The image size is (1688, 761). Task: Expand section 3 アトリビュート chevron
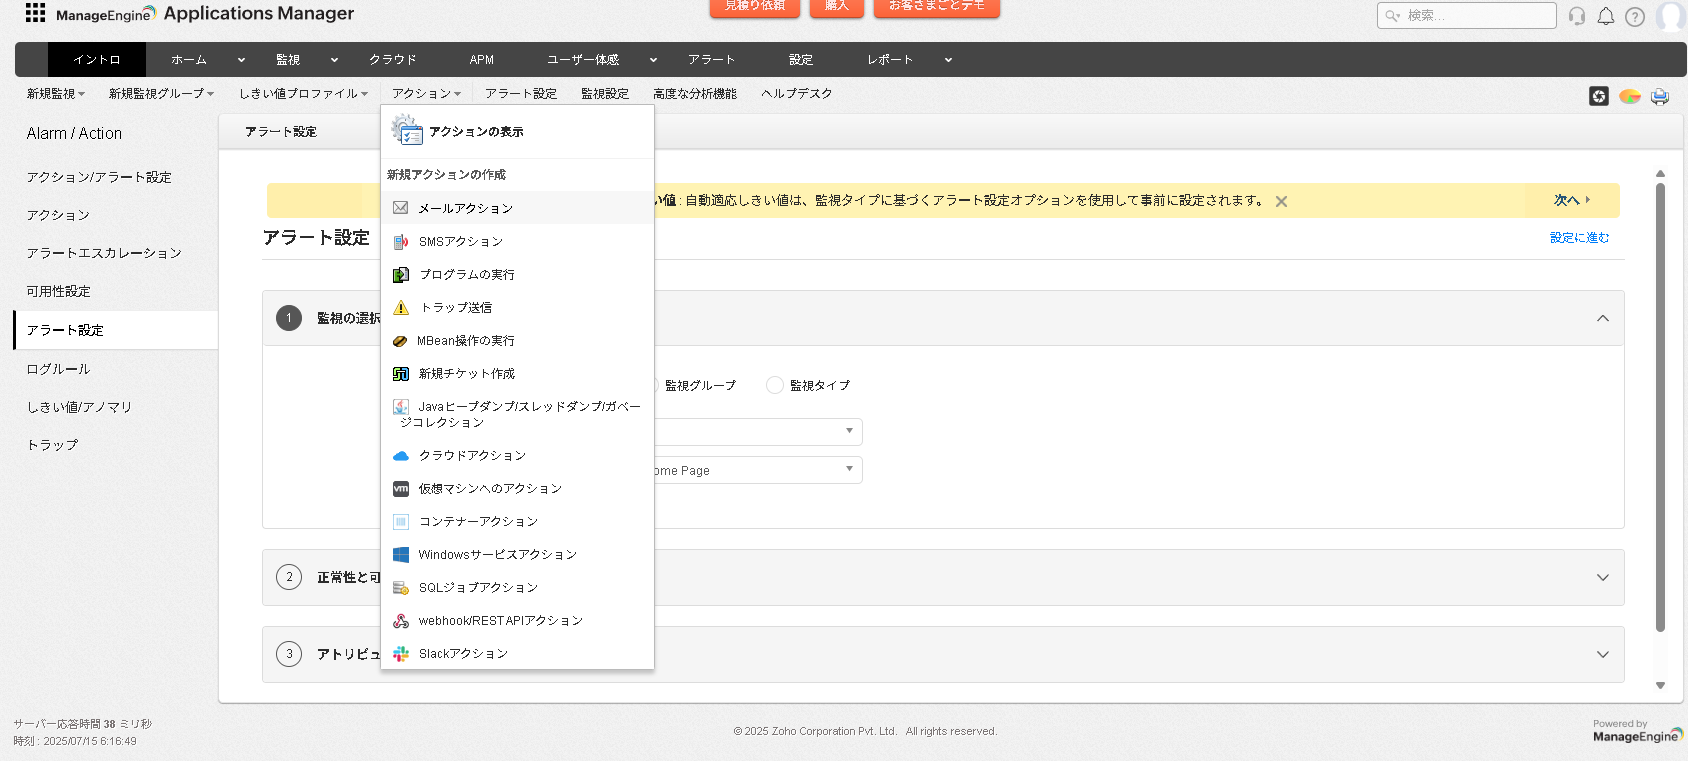point(1603,654)
